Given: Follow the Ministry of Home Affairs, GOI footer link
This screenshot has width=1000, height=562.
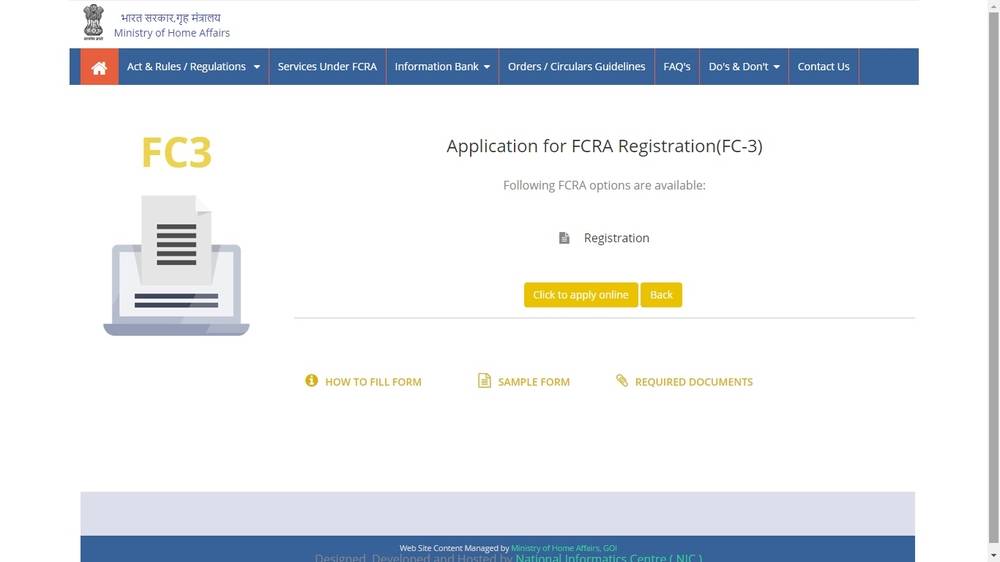Looking at the screenshot, I should tap(564, 548).
